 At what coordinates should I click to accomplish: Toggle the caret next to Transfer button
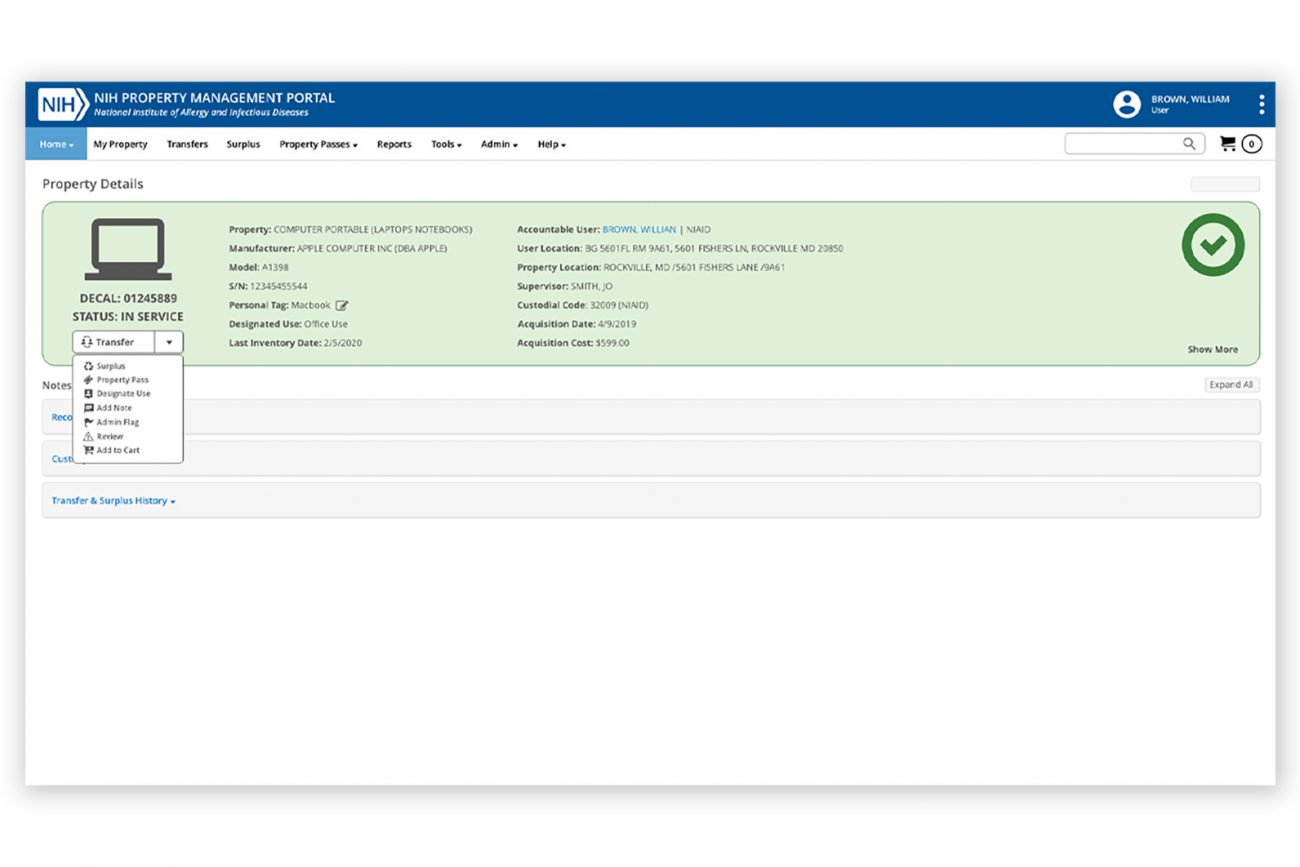(x=169, y=342)
